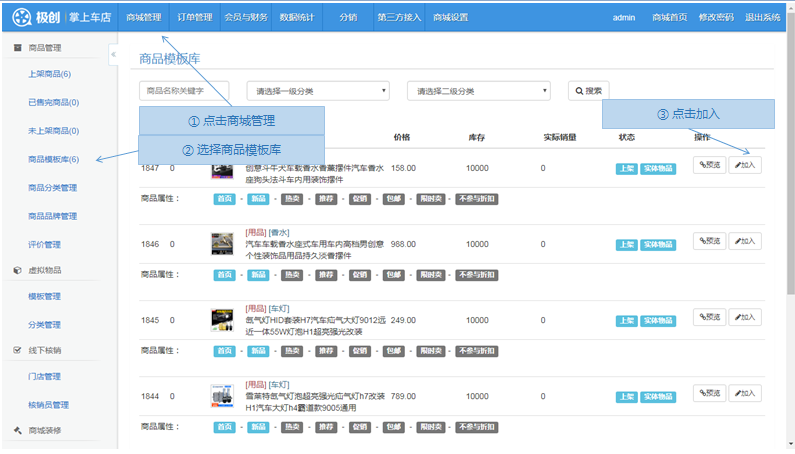Click the 商城装修 hammer icon
The image size is (795, 454).
(x=18, y=431)
